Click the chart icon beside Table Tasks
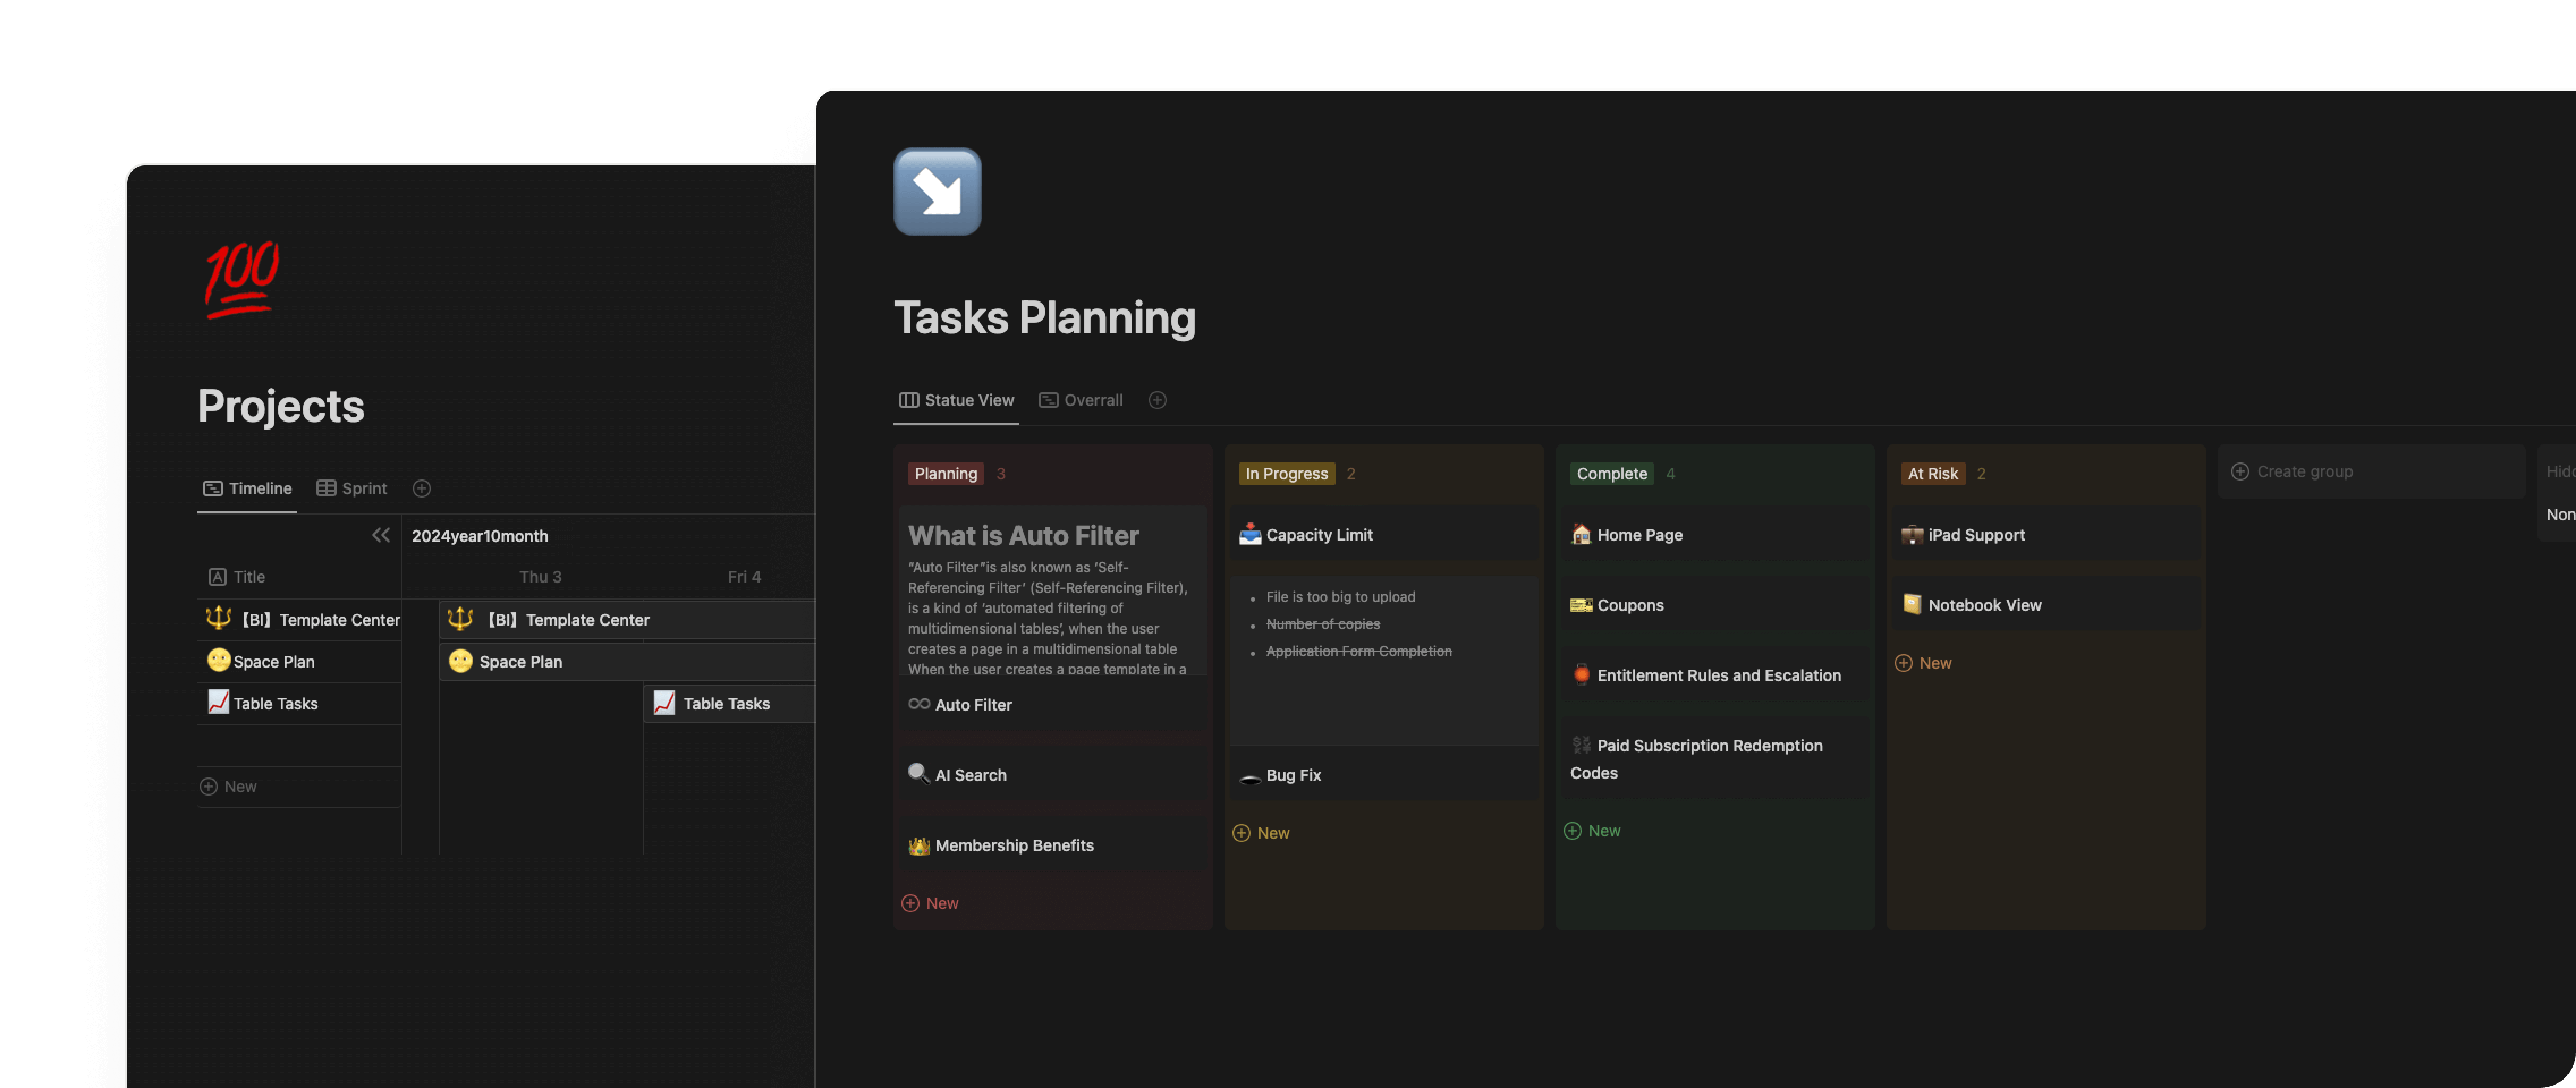 (x=218, y=703)
